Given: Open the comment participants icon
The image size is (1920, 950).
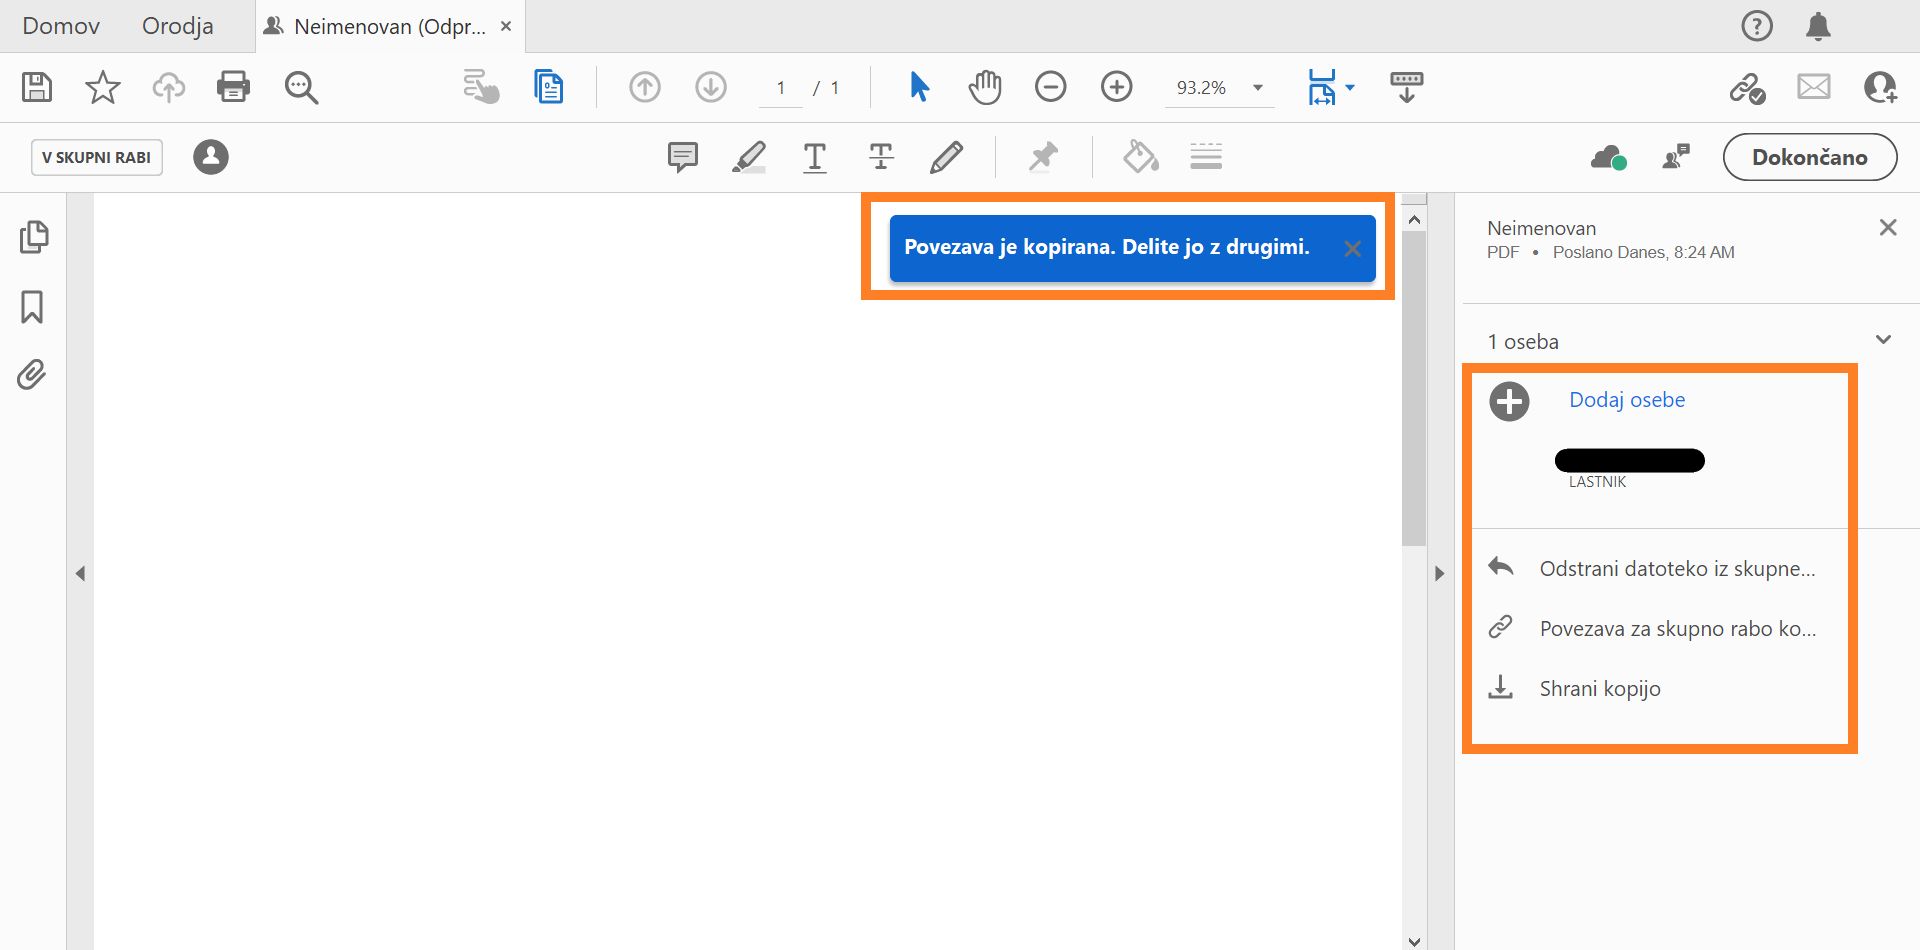Looking at the screenshot, I should pyautogui.click(x=1676, y=157).
